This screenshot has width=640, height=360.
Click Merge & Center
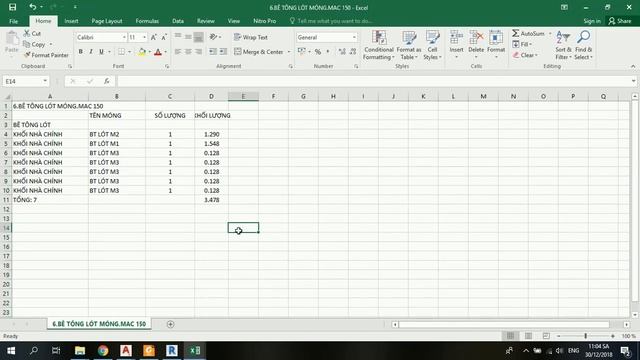(259, 52)
